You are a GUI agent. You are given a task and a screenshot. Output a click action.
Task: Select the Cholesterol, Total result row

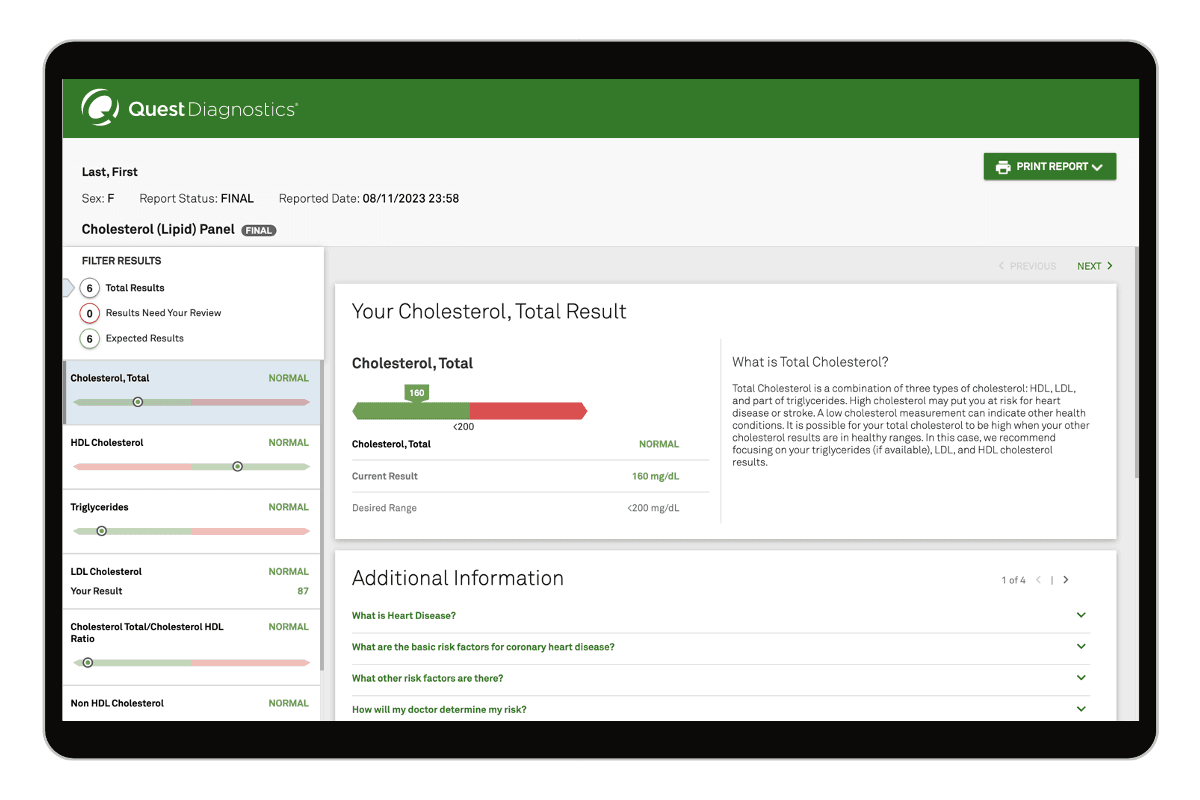(190, 391)
